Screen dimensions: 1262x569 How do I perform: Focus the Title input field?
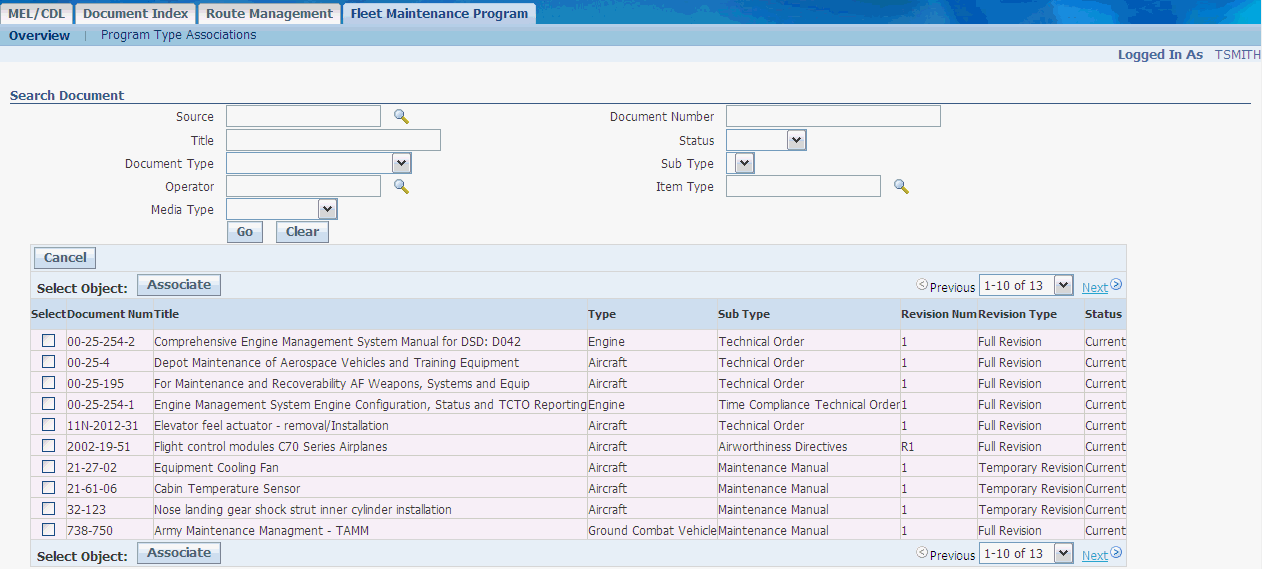point(334,140)
